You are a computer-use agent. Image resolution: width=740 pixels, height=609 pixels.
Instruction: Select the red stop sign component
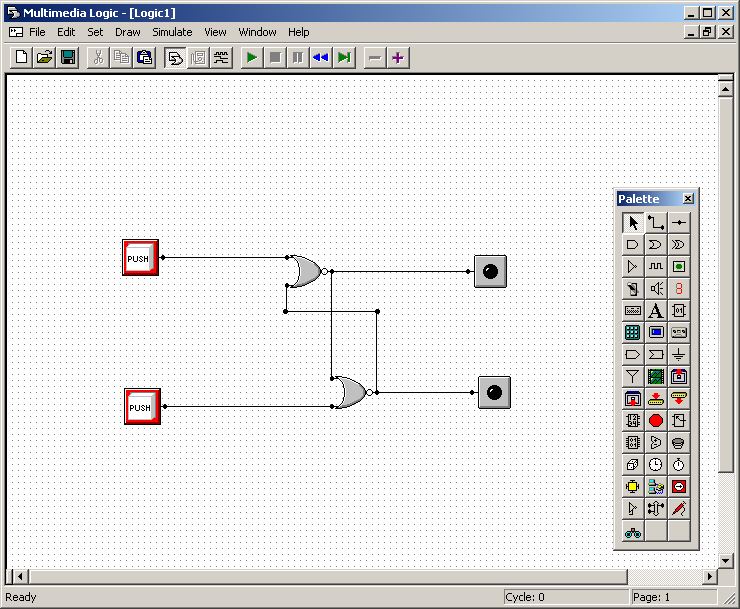tap(656, 420)
